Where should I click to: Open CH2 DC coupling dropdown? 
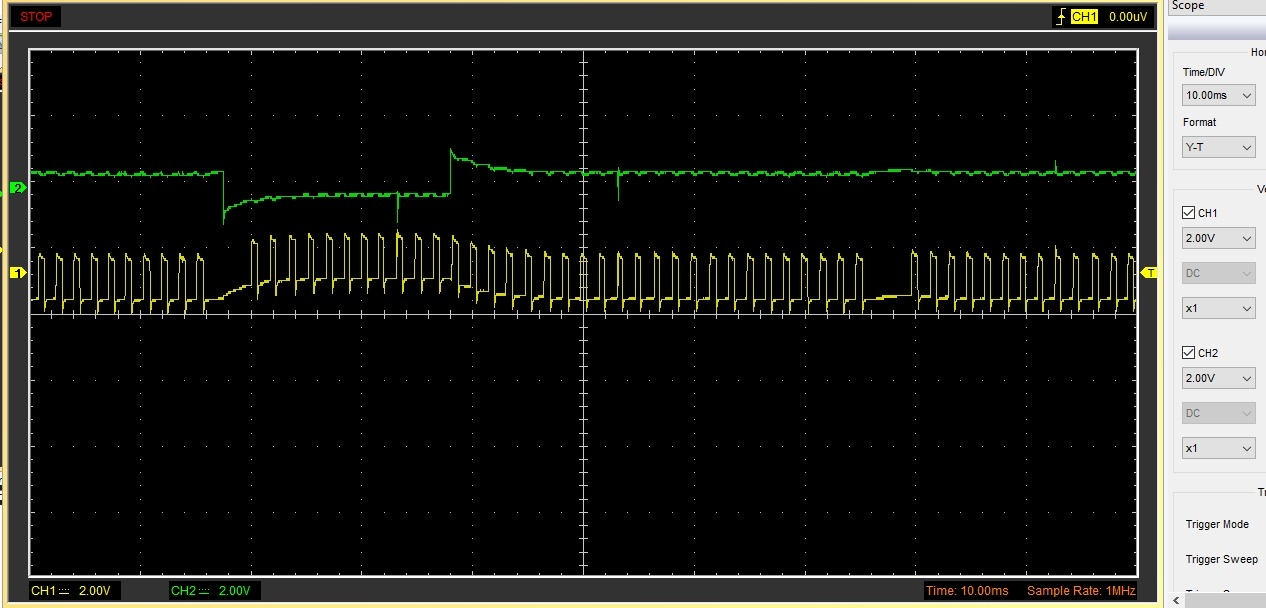[x=1218, y=413]
